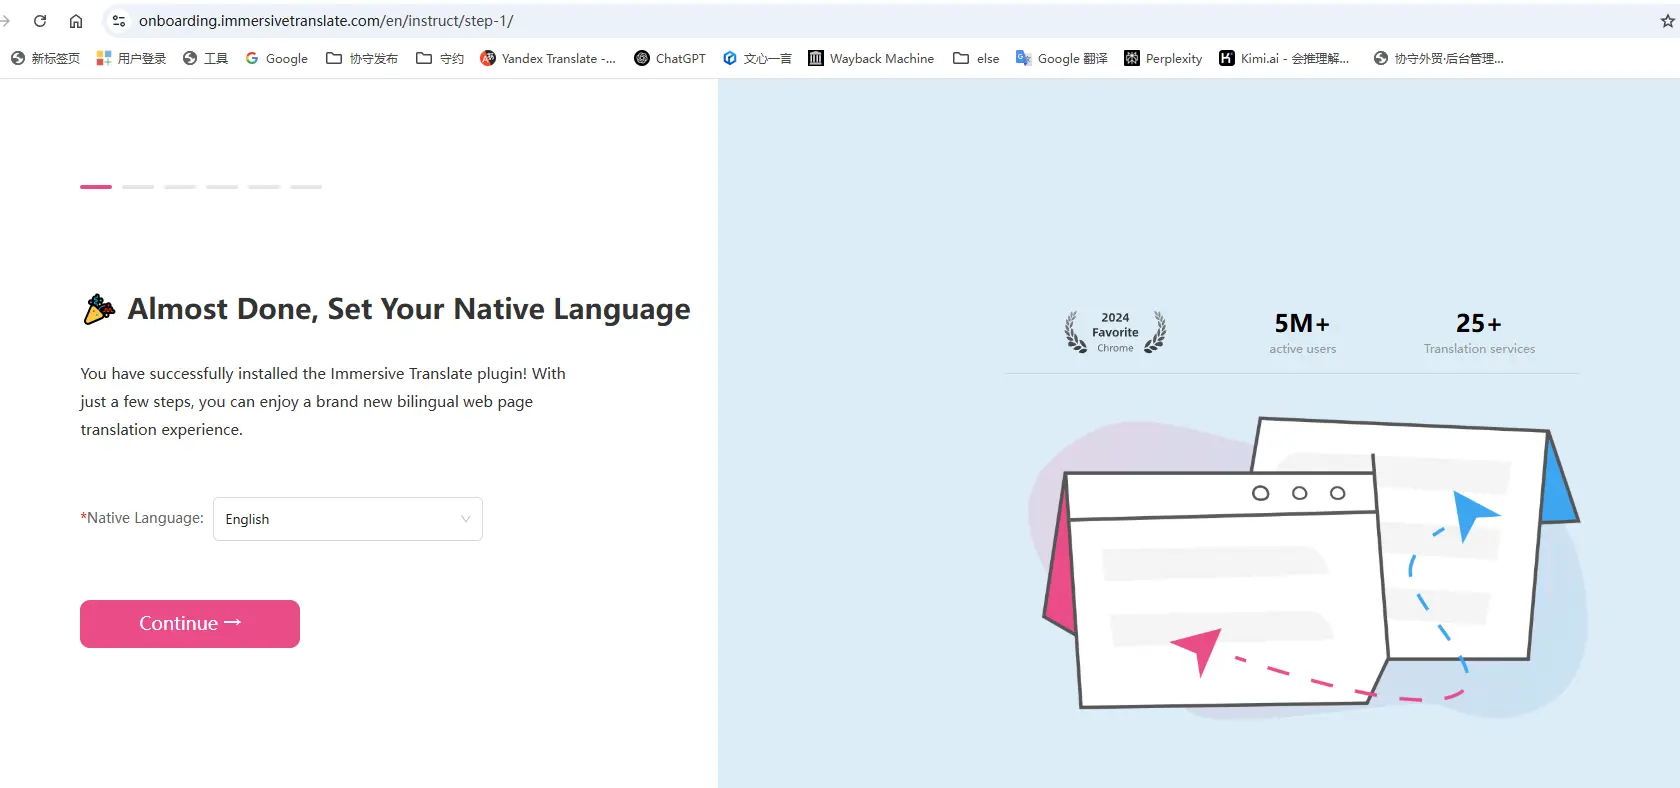Open the 'else' bookmarks folder
The width and height of the screenshot is (1680, 788).
(x=976, y=59)
